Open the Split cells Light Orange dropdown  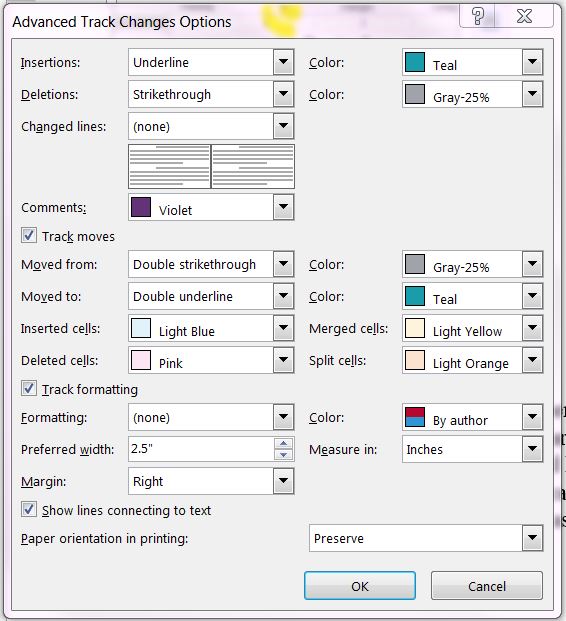click(532, 360)
